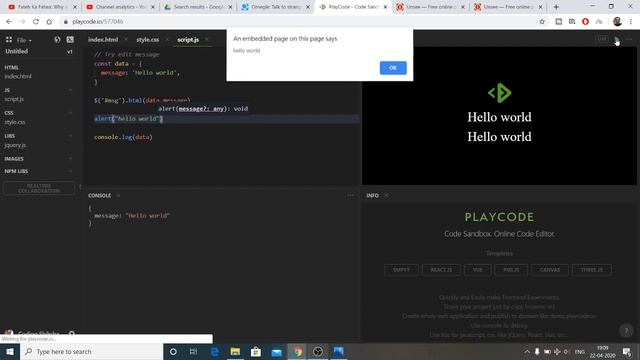The height and width of the screenshot is (360, 640).
Task: Open the Chrome three-dot menu
Action: click(631, 22)
